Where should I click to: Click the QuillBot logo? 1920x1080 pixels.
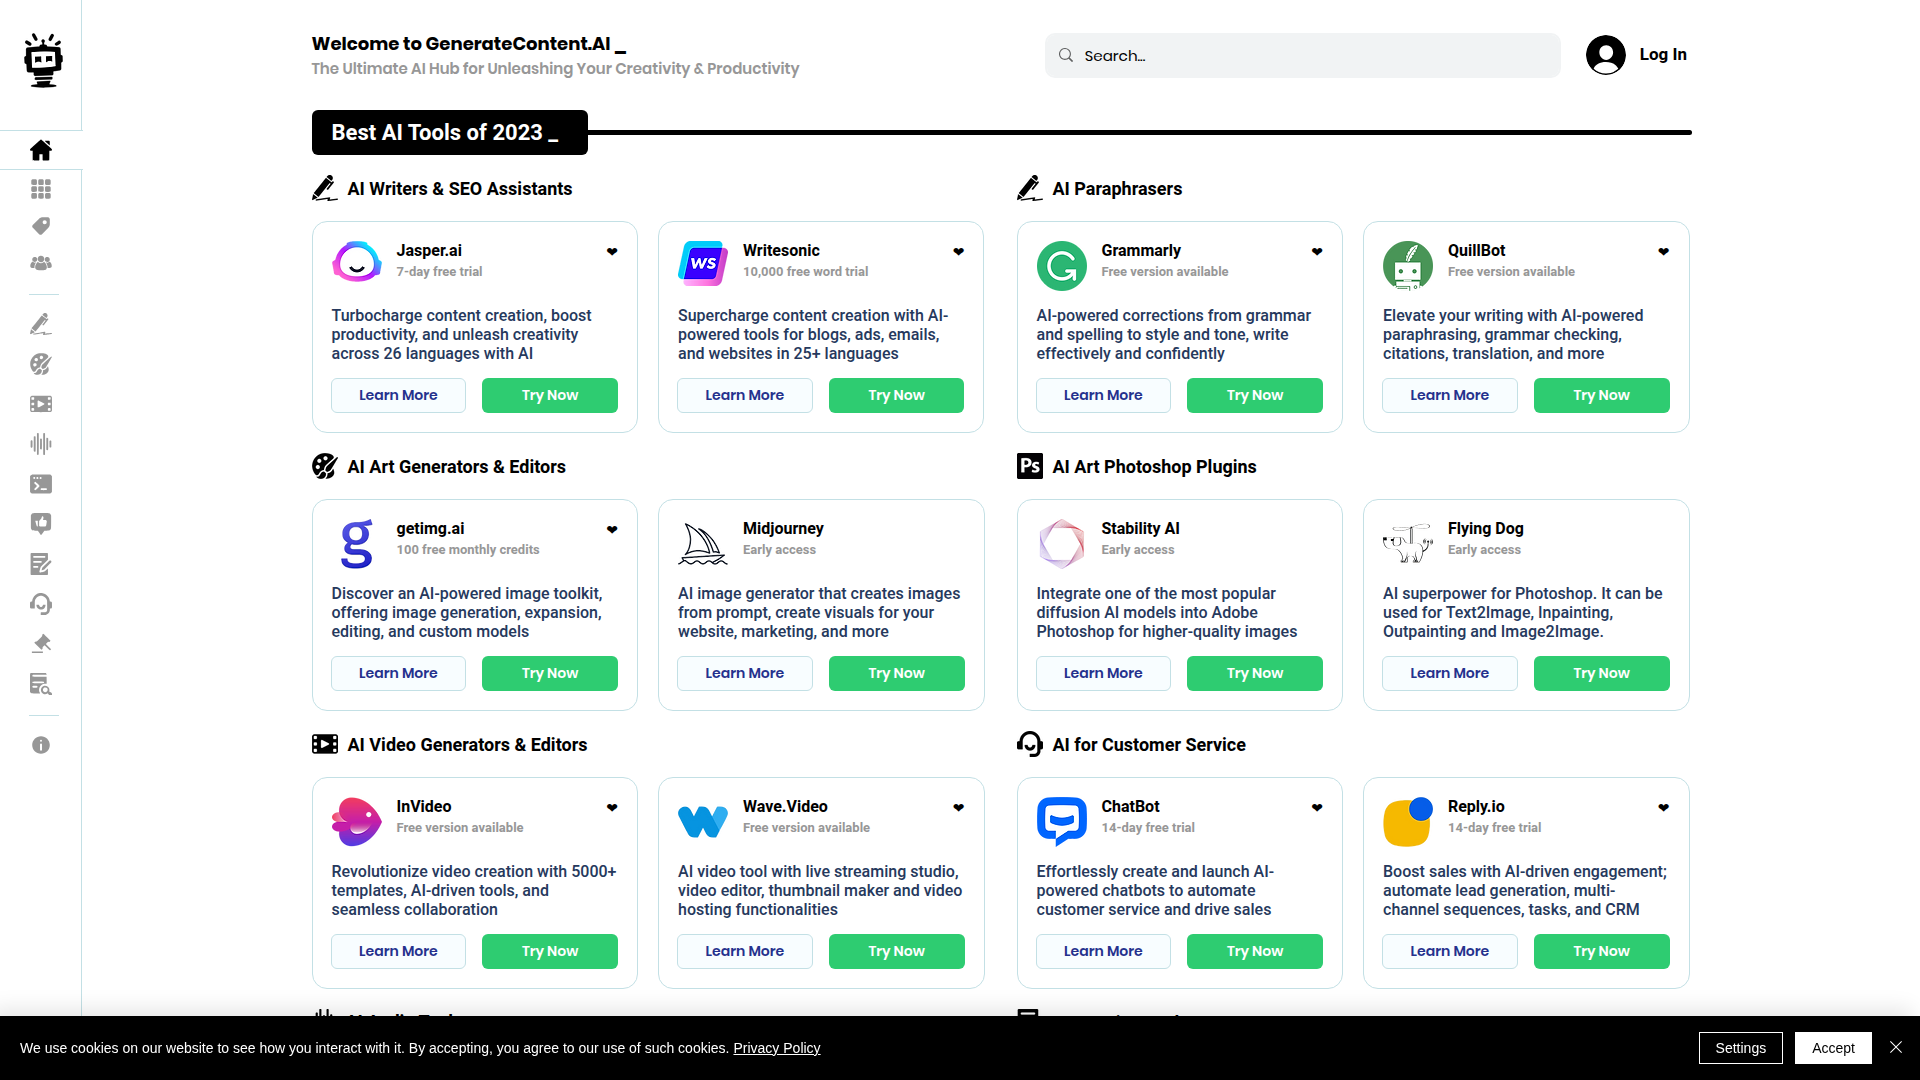click(1408, 266)
